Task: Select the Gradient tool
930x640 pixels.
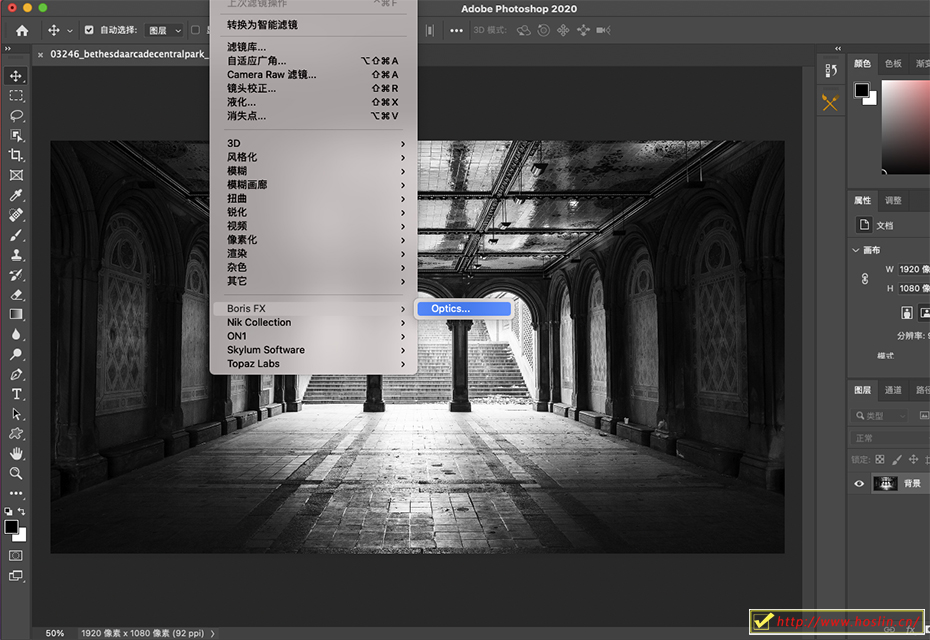Action: click(16, 314)
